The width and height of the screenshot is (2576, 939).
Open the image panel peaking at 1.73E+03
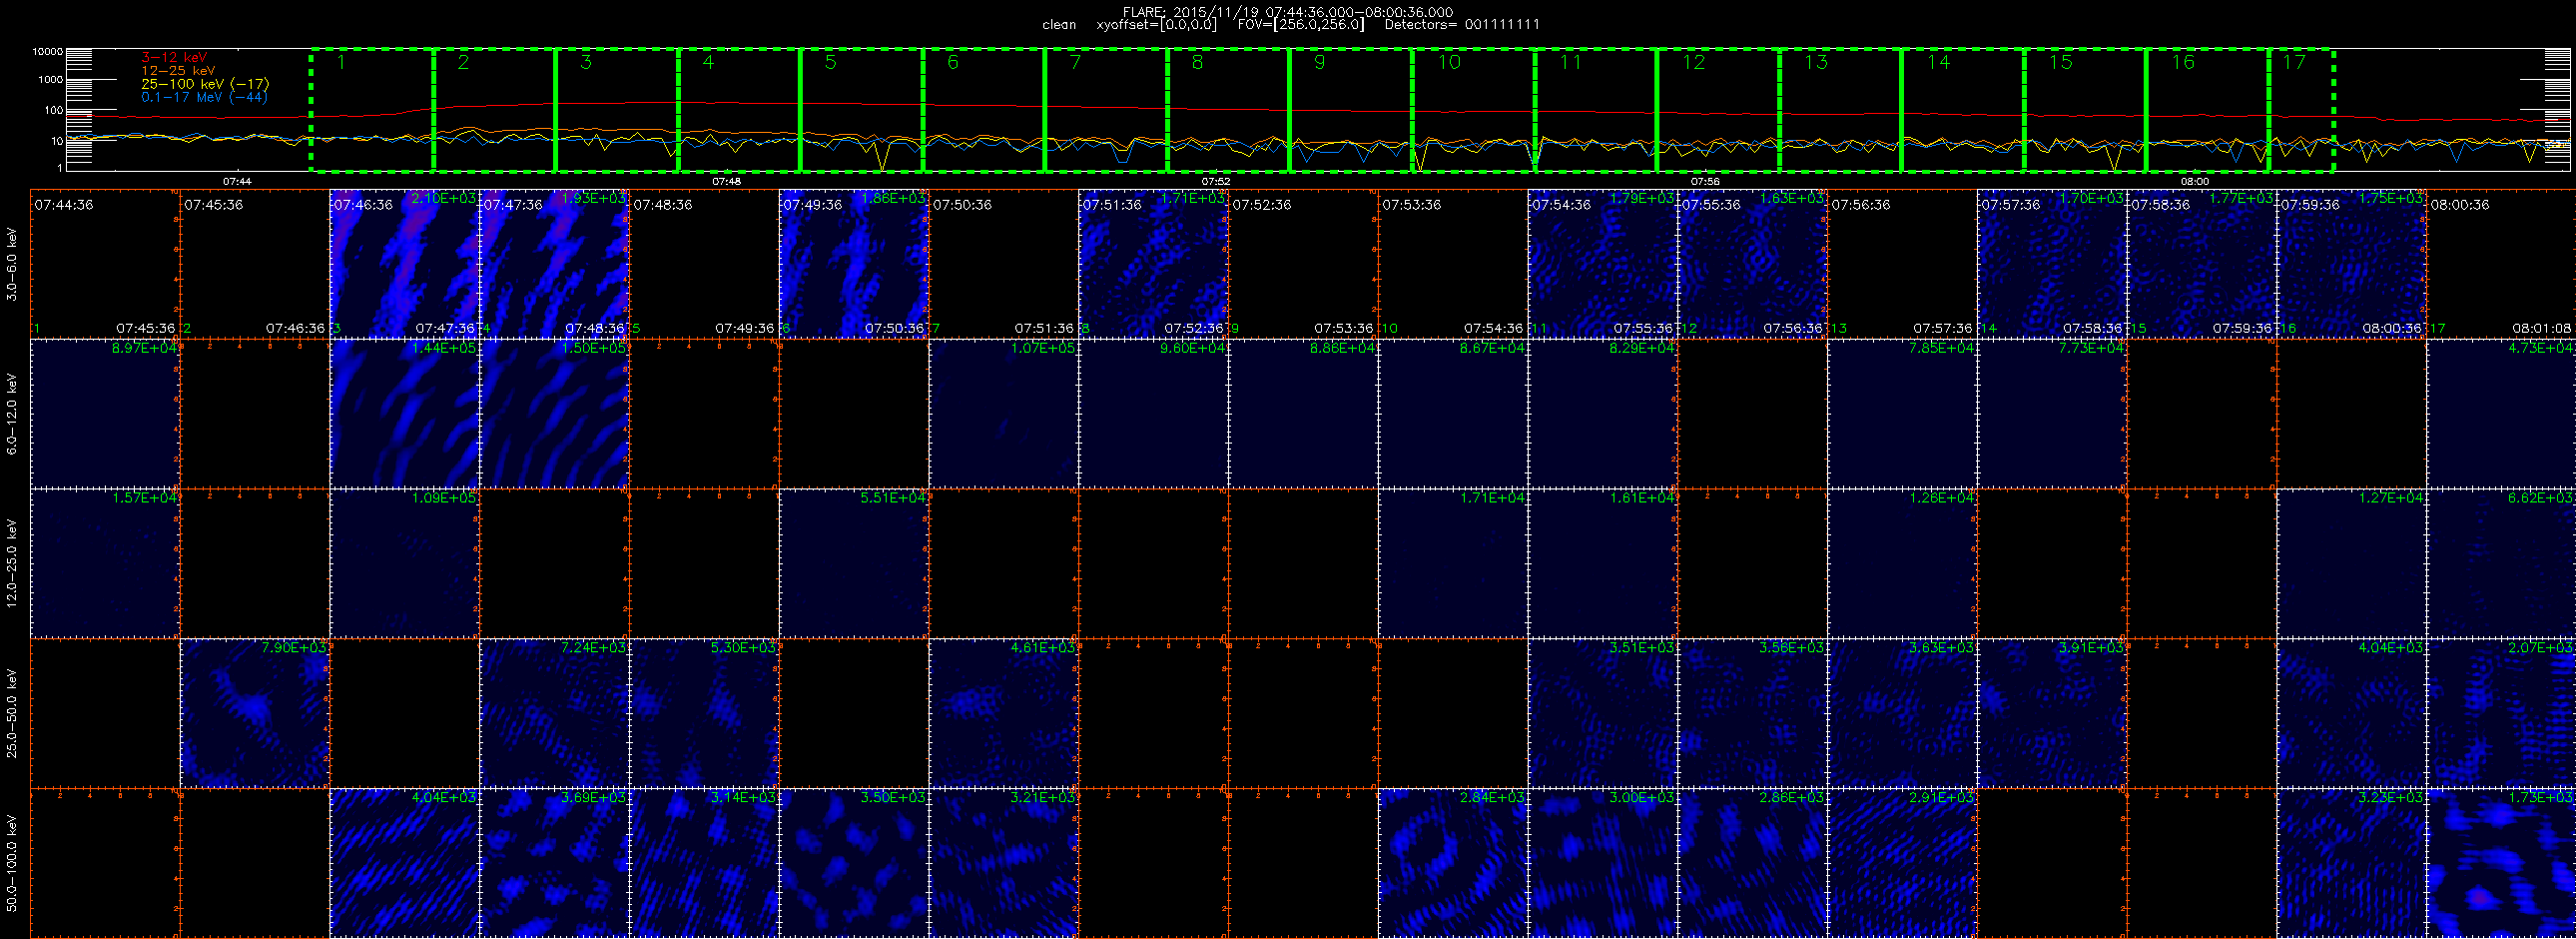tap(2501, 863)
